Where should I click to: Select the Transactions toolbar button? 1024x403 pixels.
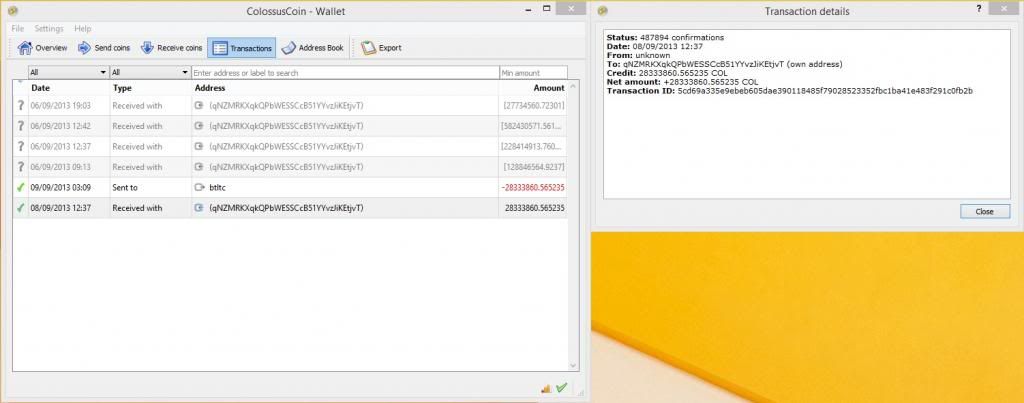pyautogui.click(x=242, y=48)
